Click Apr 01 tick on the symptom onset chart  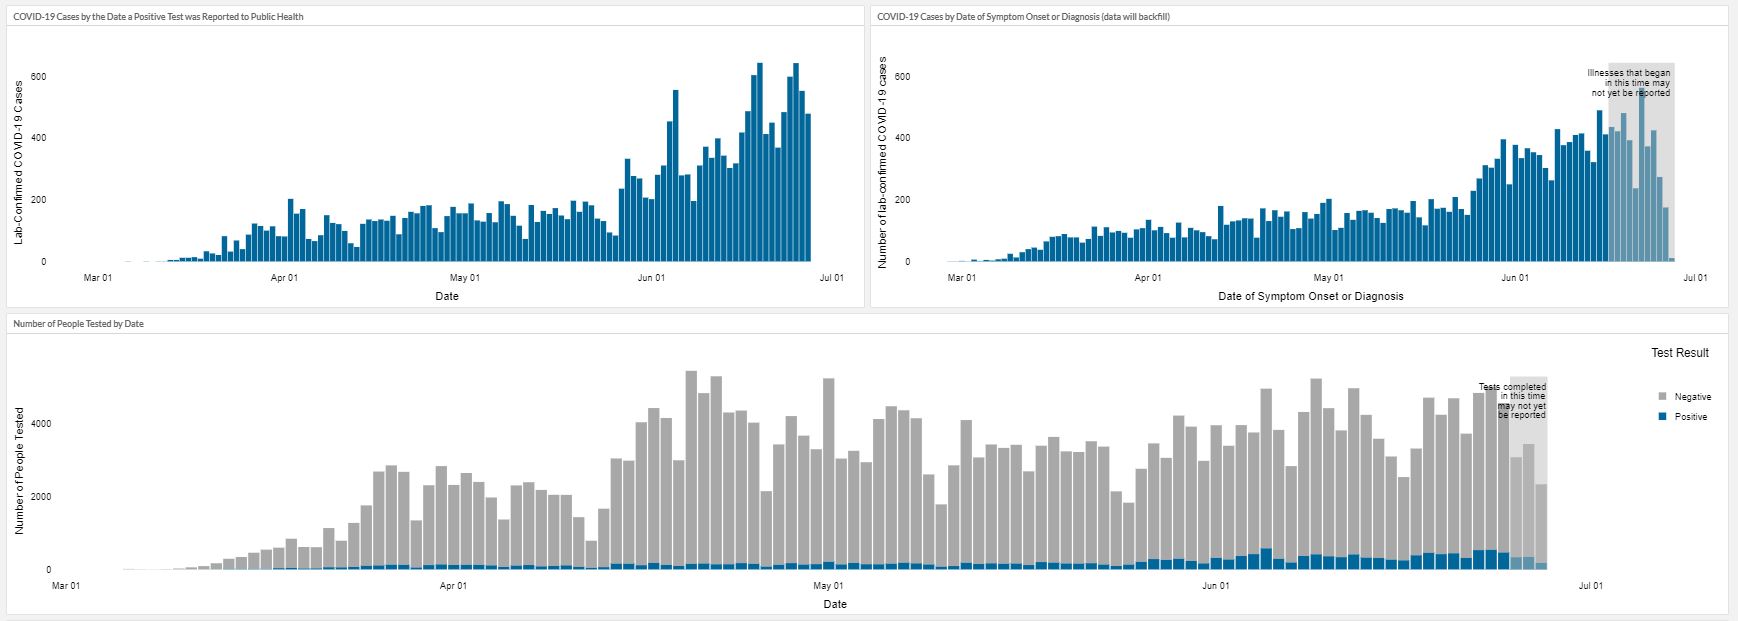point(1148,278)
